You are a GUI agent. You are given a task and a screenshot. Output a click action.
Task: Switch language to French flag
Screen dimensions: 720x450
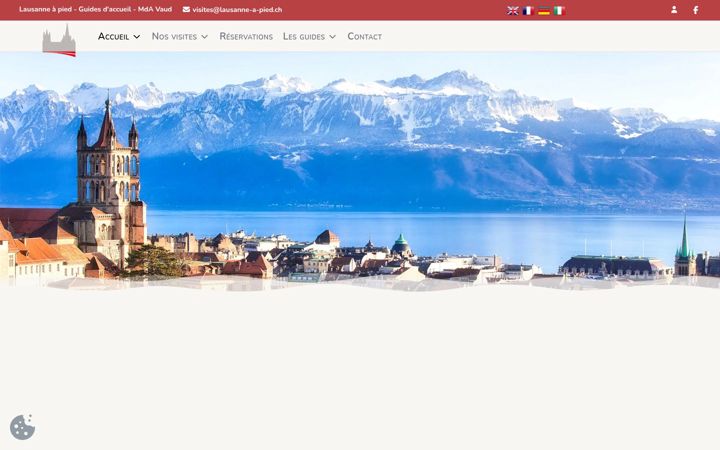coord(528,11)
